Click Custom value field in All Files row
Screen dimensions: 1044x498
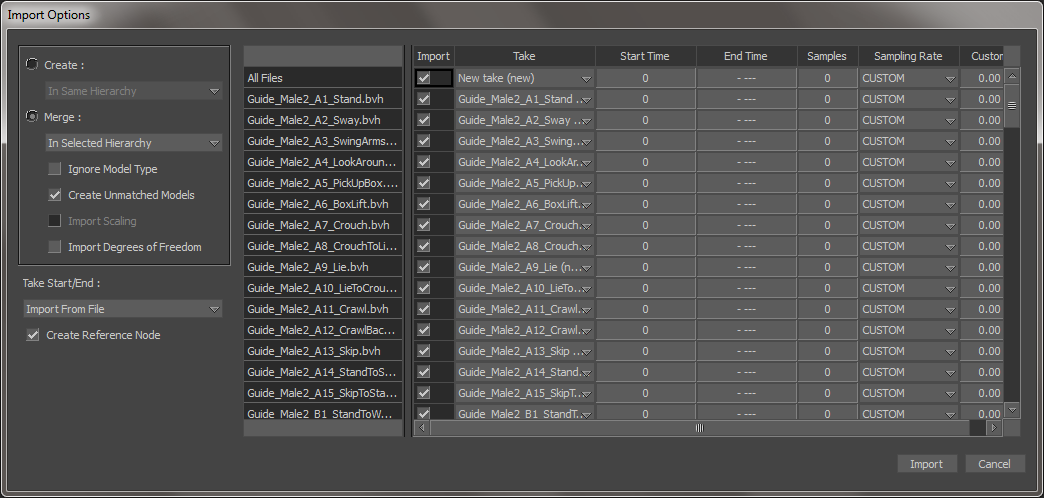pyautogui.click(x=981, y=78)
